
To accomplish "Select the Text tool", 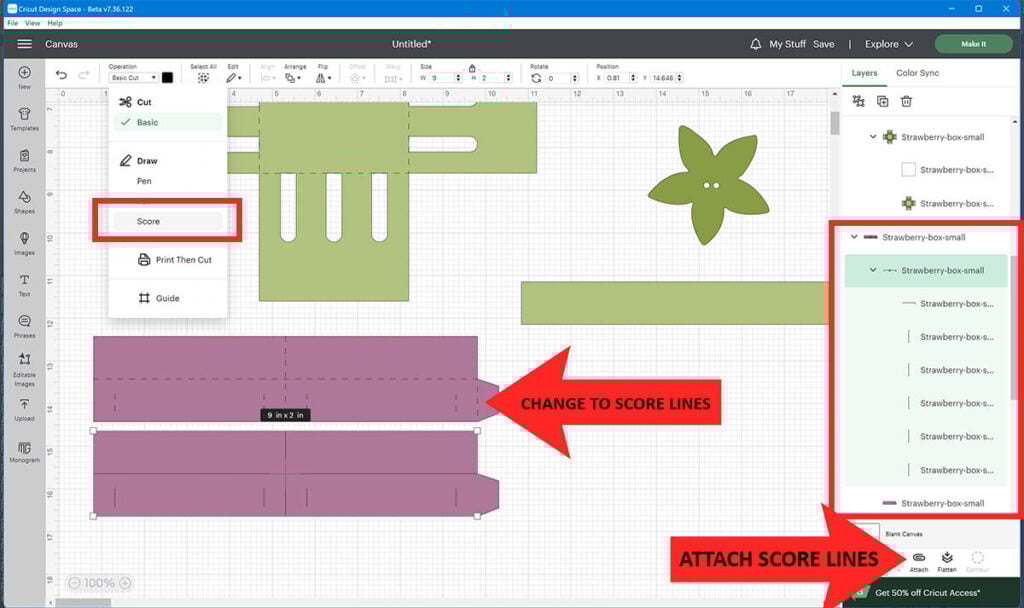I will (x=24, y=284).
